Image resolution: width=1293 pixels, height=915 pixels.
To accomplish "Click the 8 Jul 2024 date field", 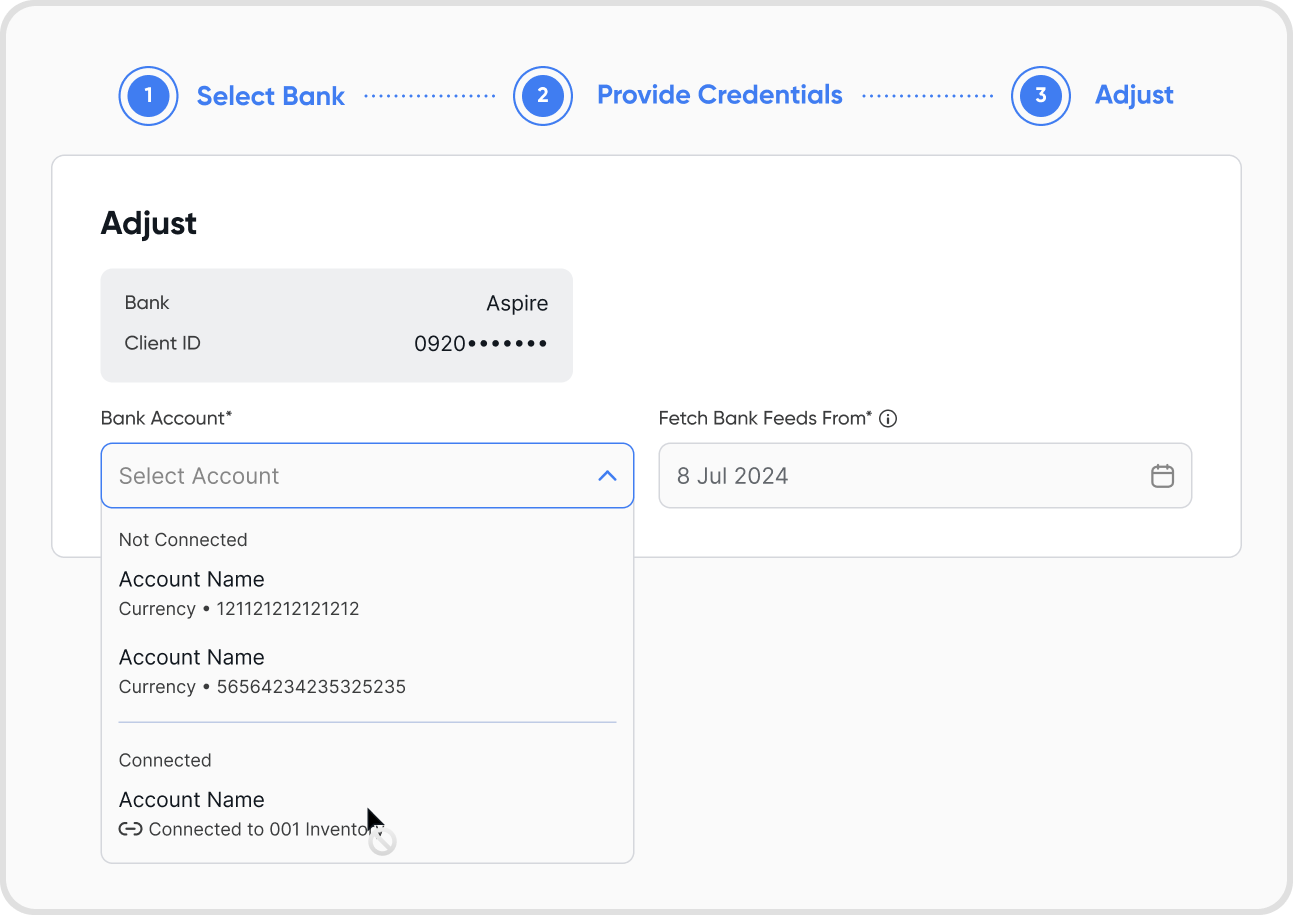I will (900, 476).
